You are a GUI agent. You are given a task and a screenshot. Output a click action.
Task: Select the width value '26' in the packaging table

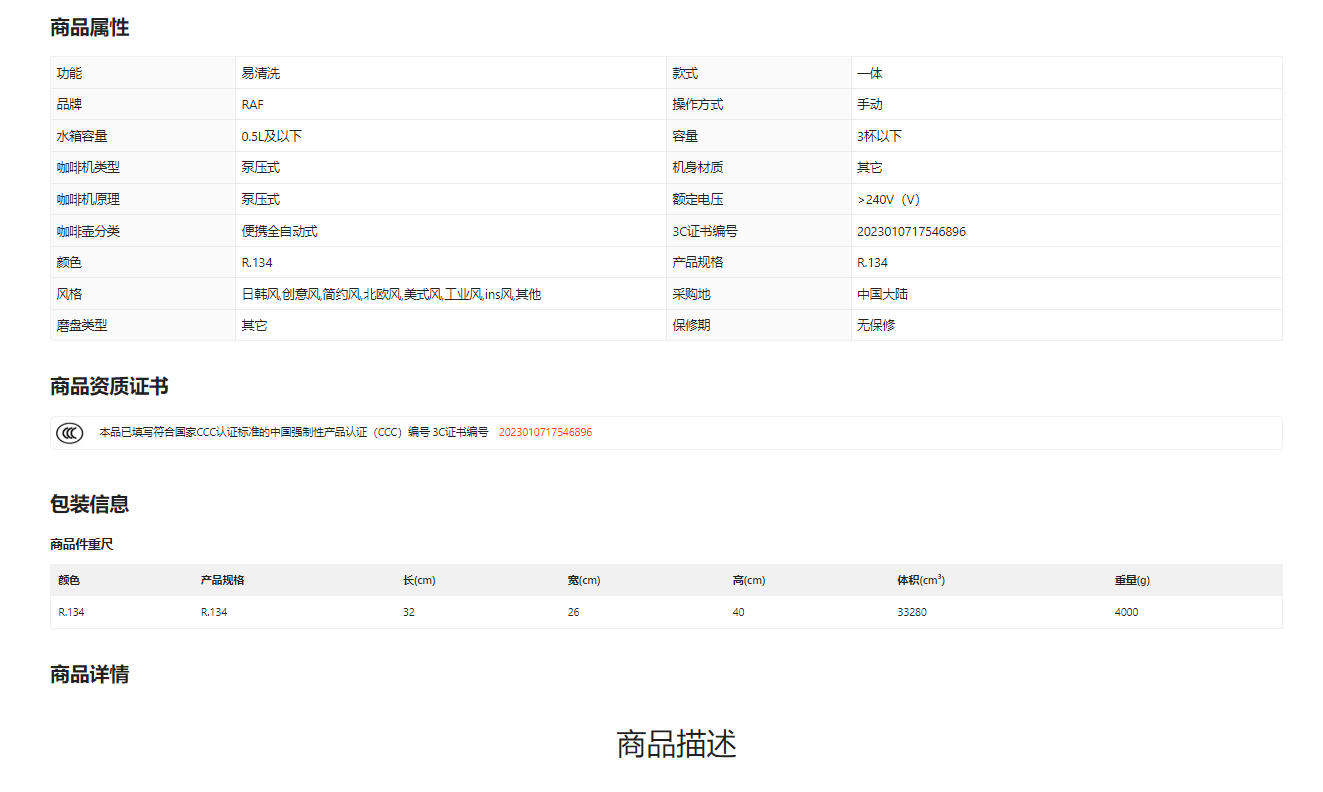[574, 612]
